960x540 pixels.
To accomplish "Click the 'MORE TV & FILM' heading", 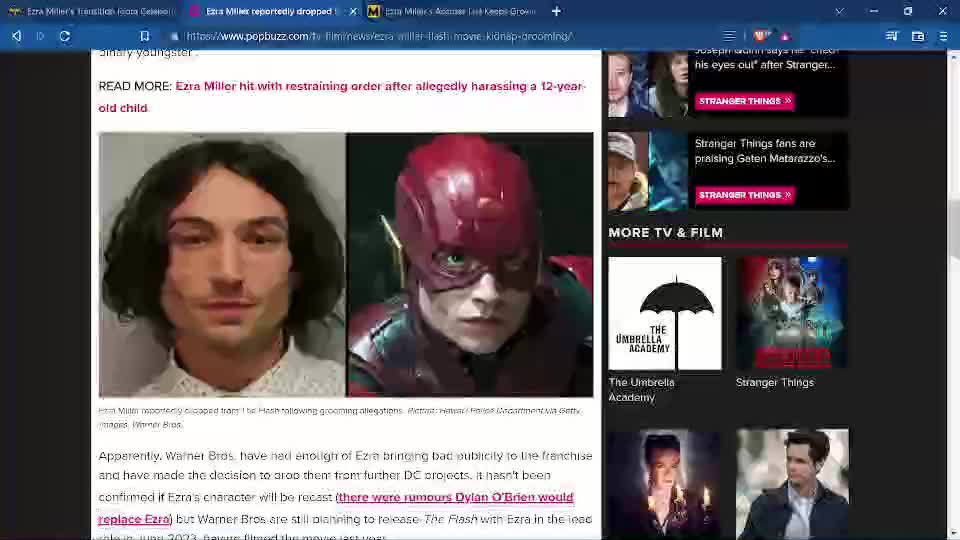I will 666,233.
